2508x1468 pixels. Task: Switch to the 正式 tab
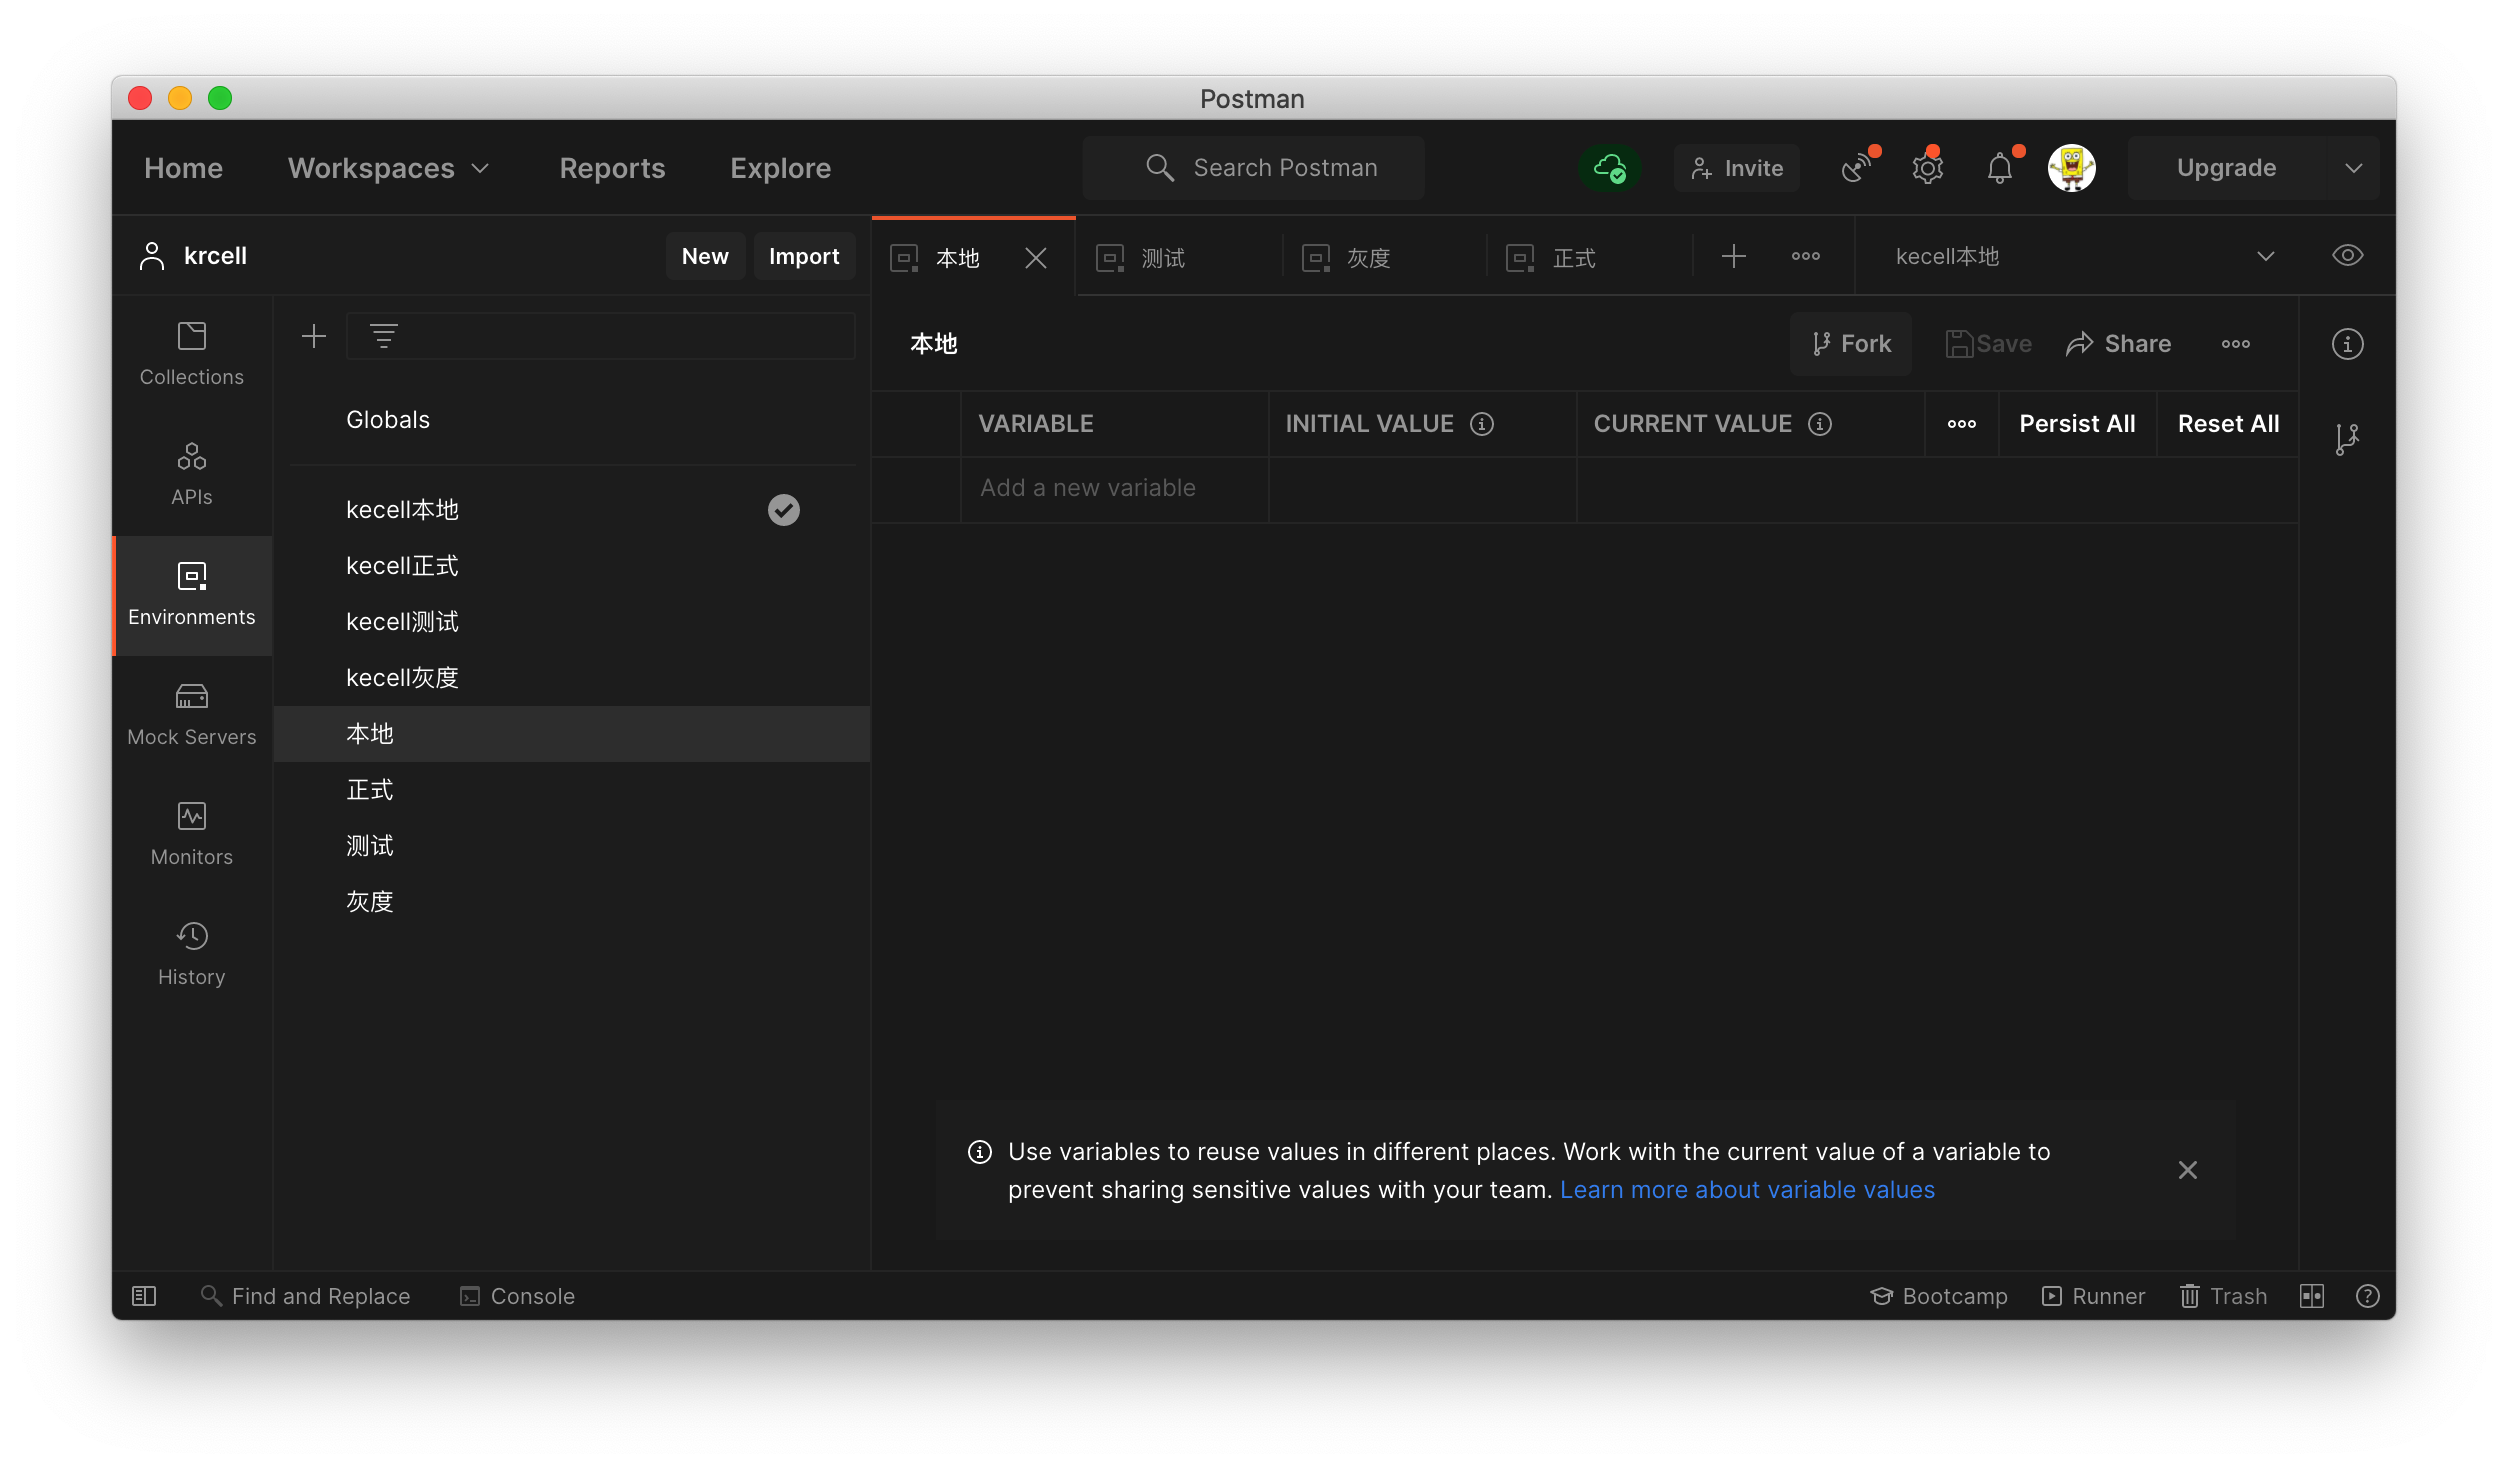click(x=1589, y=258)
